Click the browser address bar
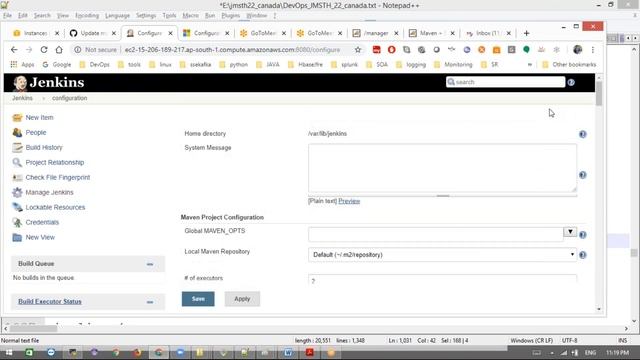This screenshot has width=640, height=360. coord(232,50)
